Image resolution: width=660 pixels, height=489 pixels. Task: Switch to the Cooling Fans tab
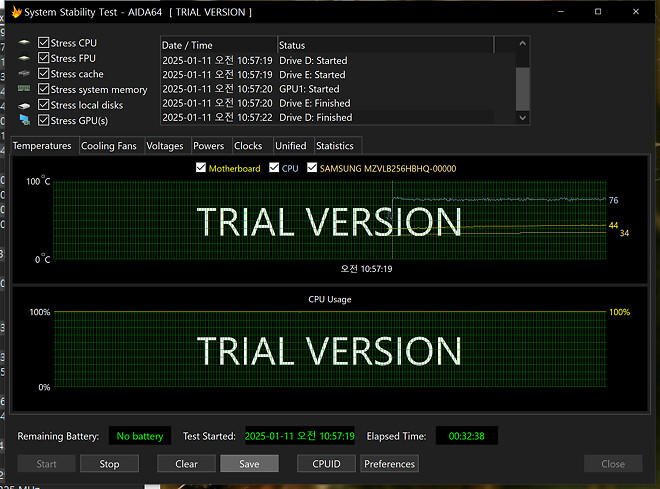pyautogui.click(x=109, y=146)
